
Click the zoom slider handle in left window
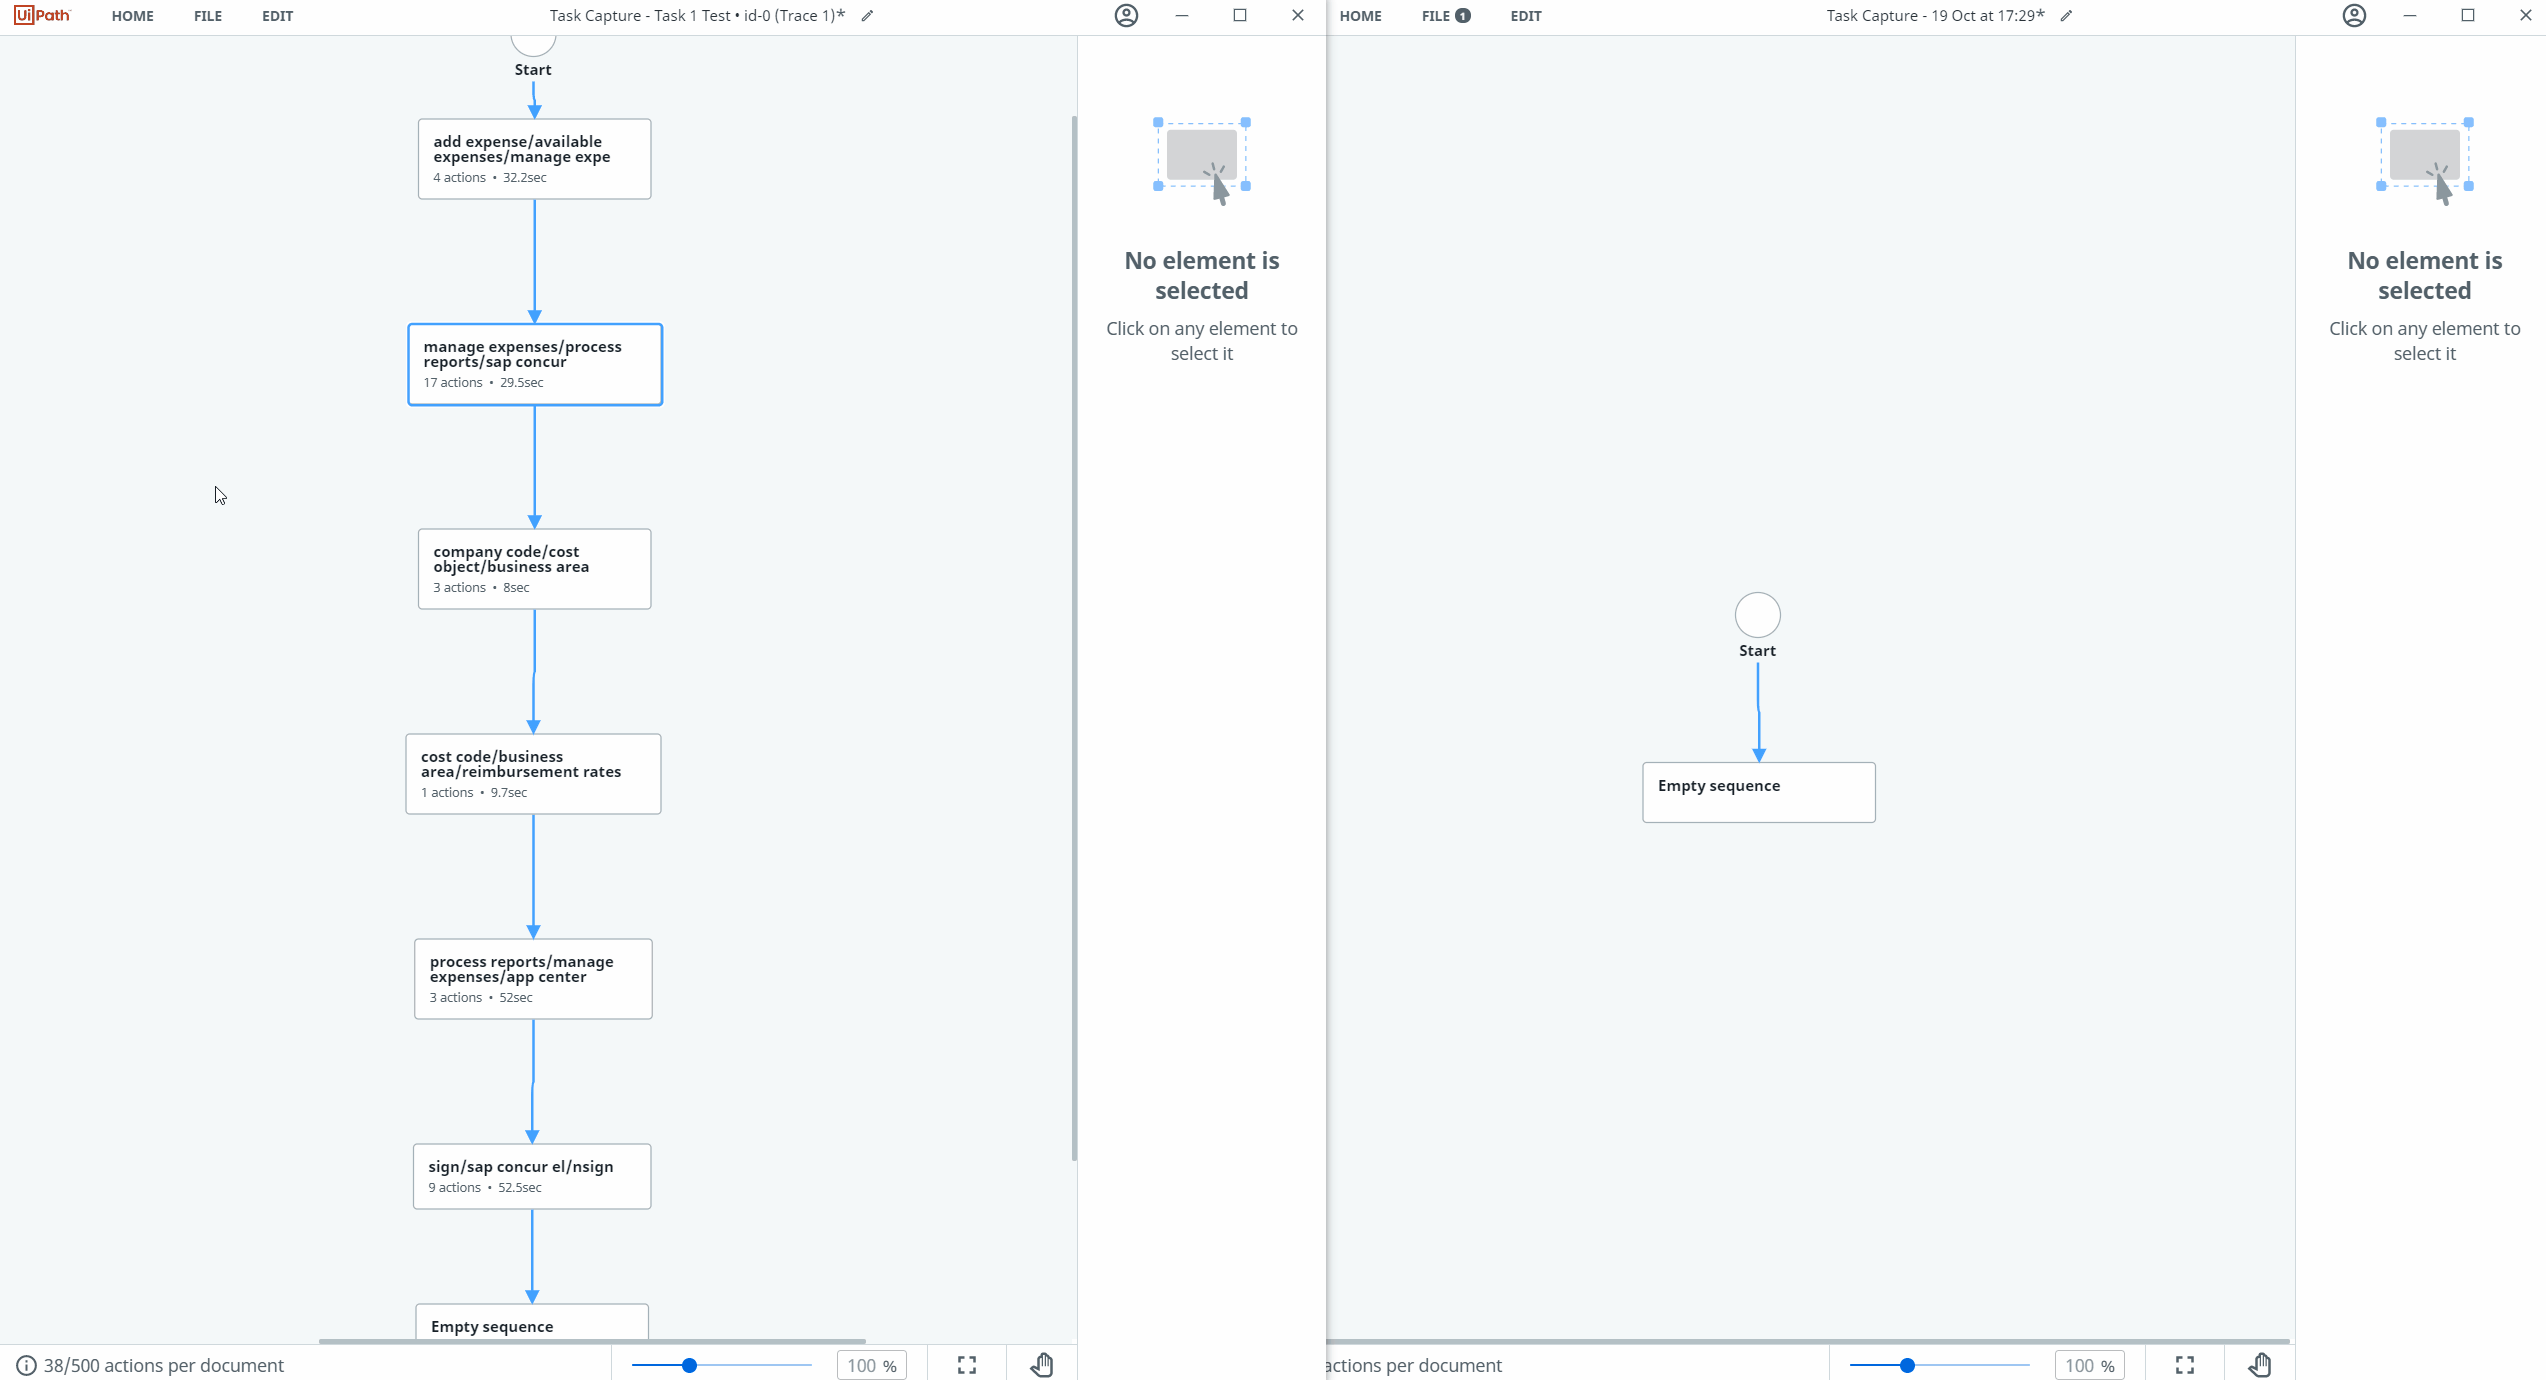[x=689, y=1365]
